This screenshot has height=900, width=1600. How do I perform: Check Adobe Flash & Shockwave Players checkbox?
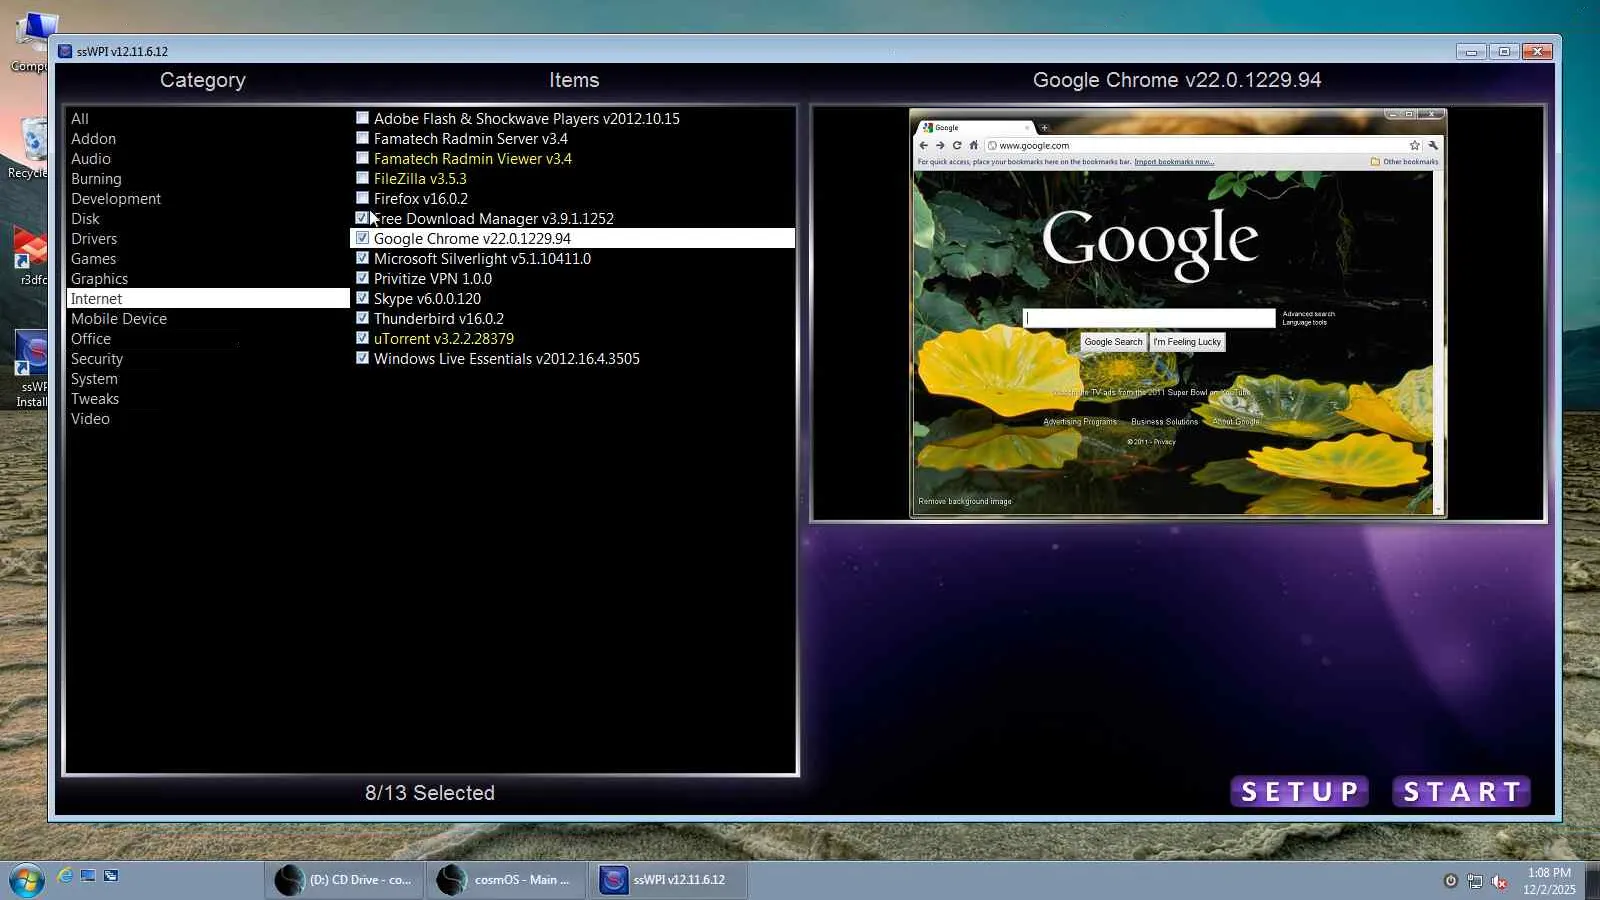tap(362, 118)
